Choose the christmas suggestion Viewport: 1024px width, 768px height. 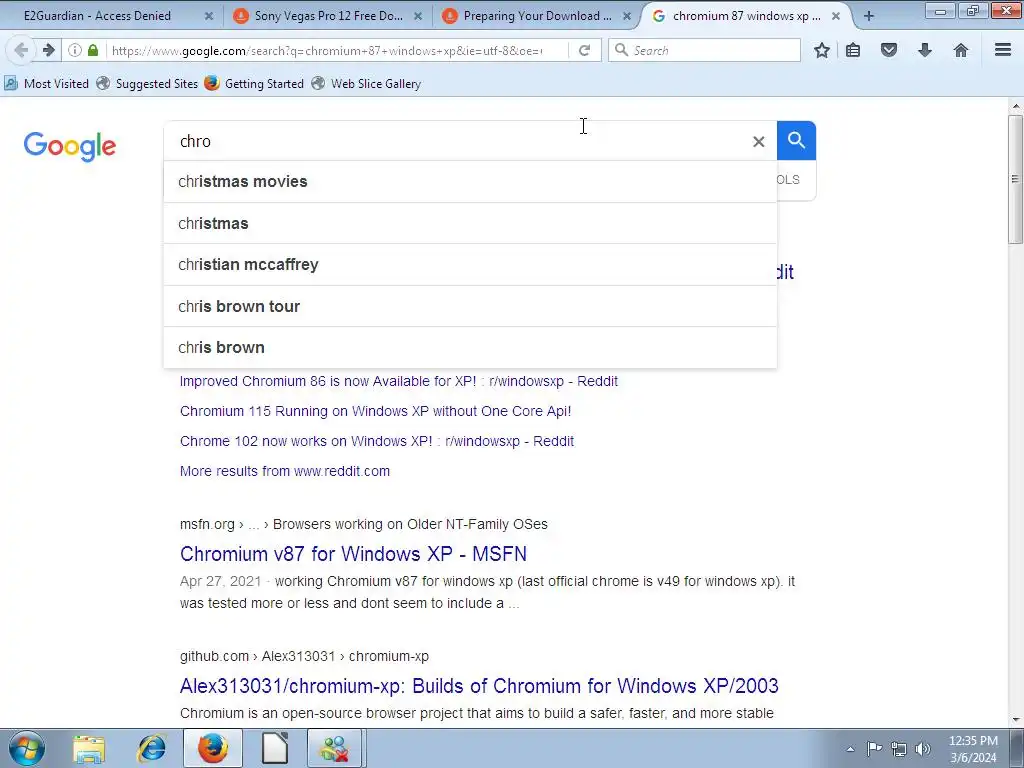[x=470, y=223]
